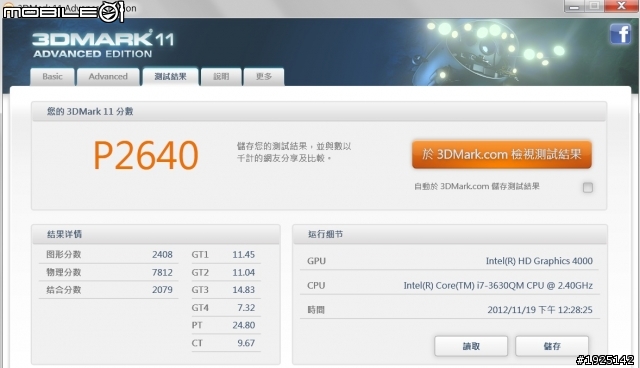Click the 結果详情 panel header
Image resolution: width=640 pixels, height=368 pixels.
(x=156, y=234)
